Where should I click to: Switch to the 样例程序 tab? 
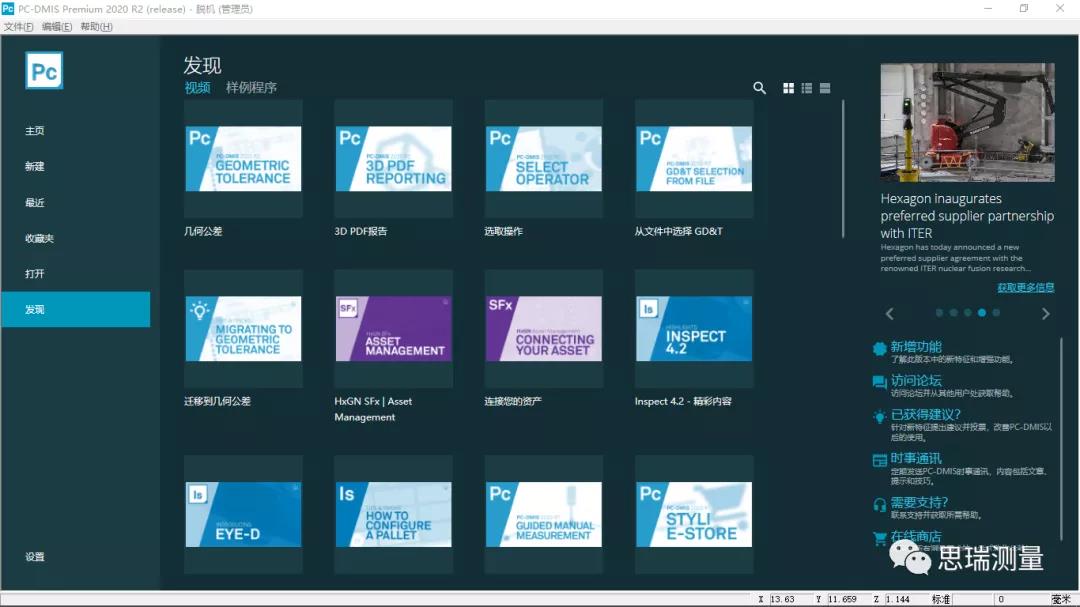[x=251, y=88]
